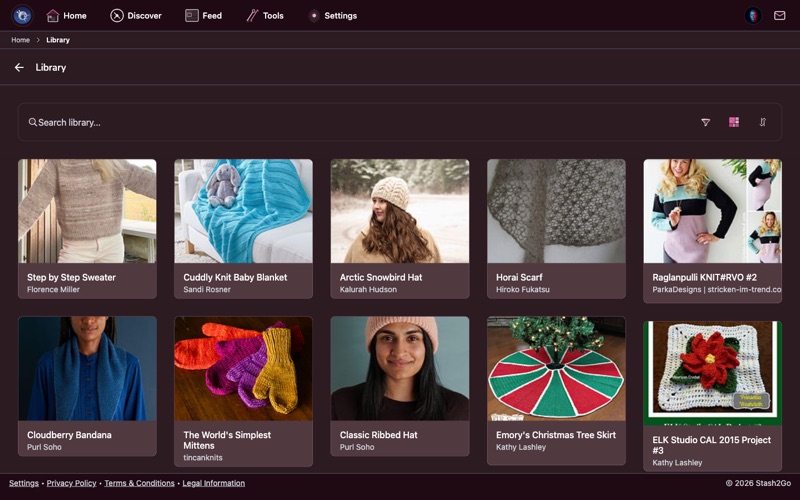Viewport: 800px width, 500px height.
Task: Click the 'Hiroko Fukatsu' author text
Action: [x=523, y=289]
